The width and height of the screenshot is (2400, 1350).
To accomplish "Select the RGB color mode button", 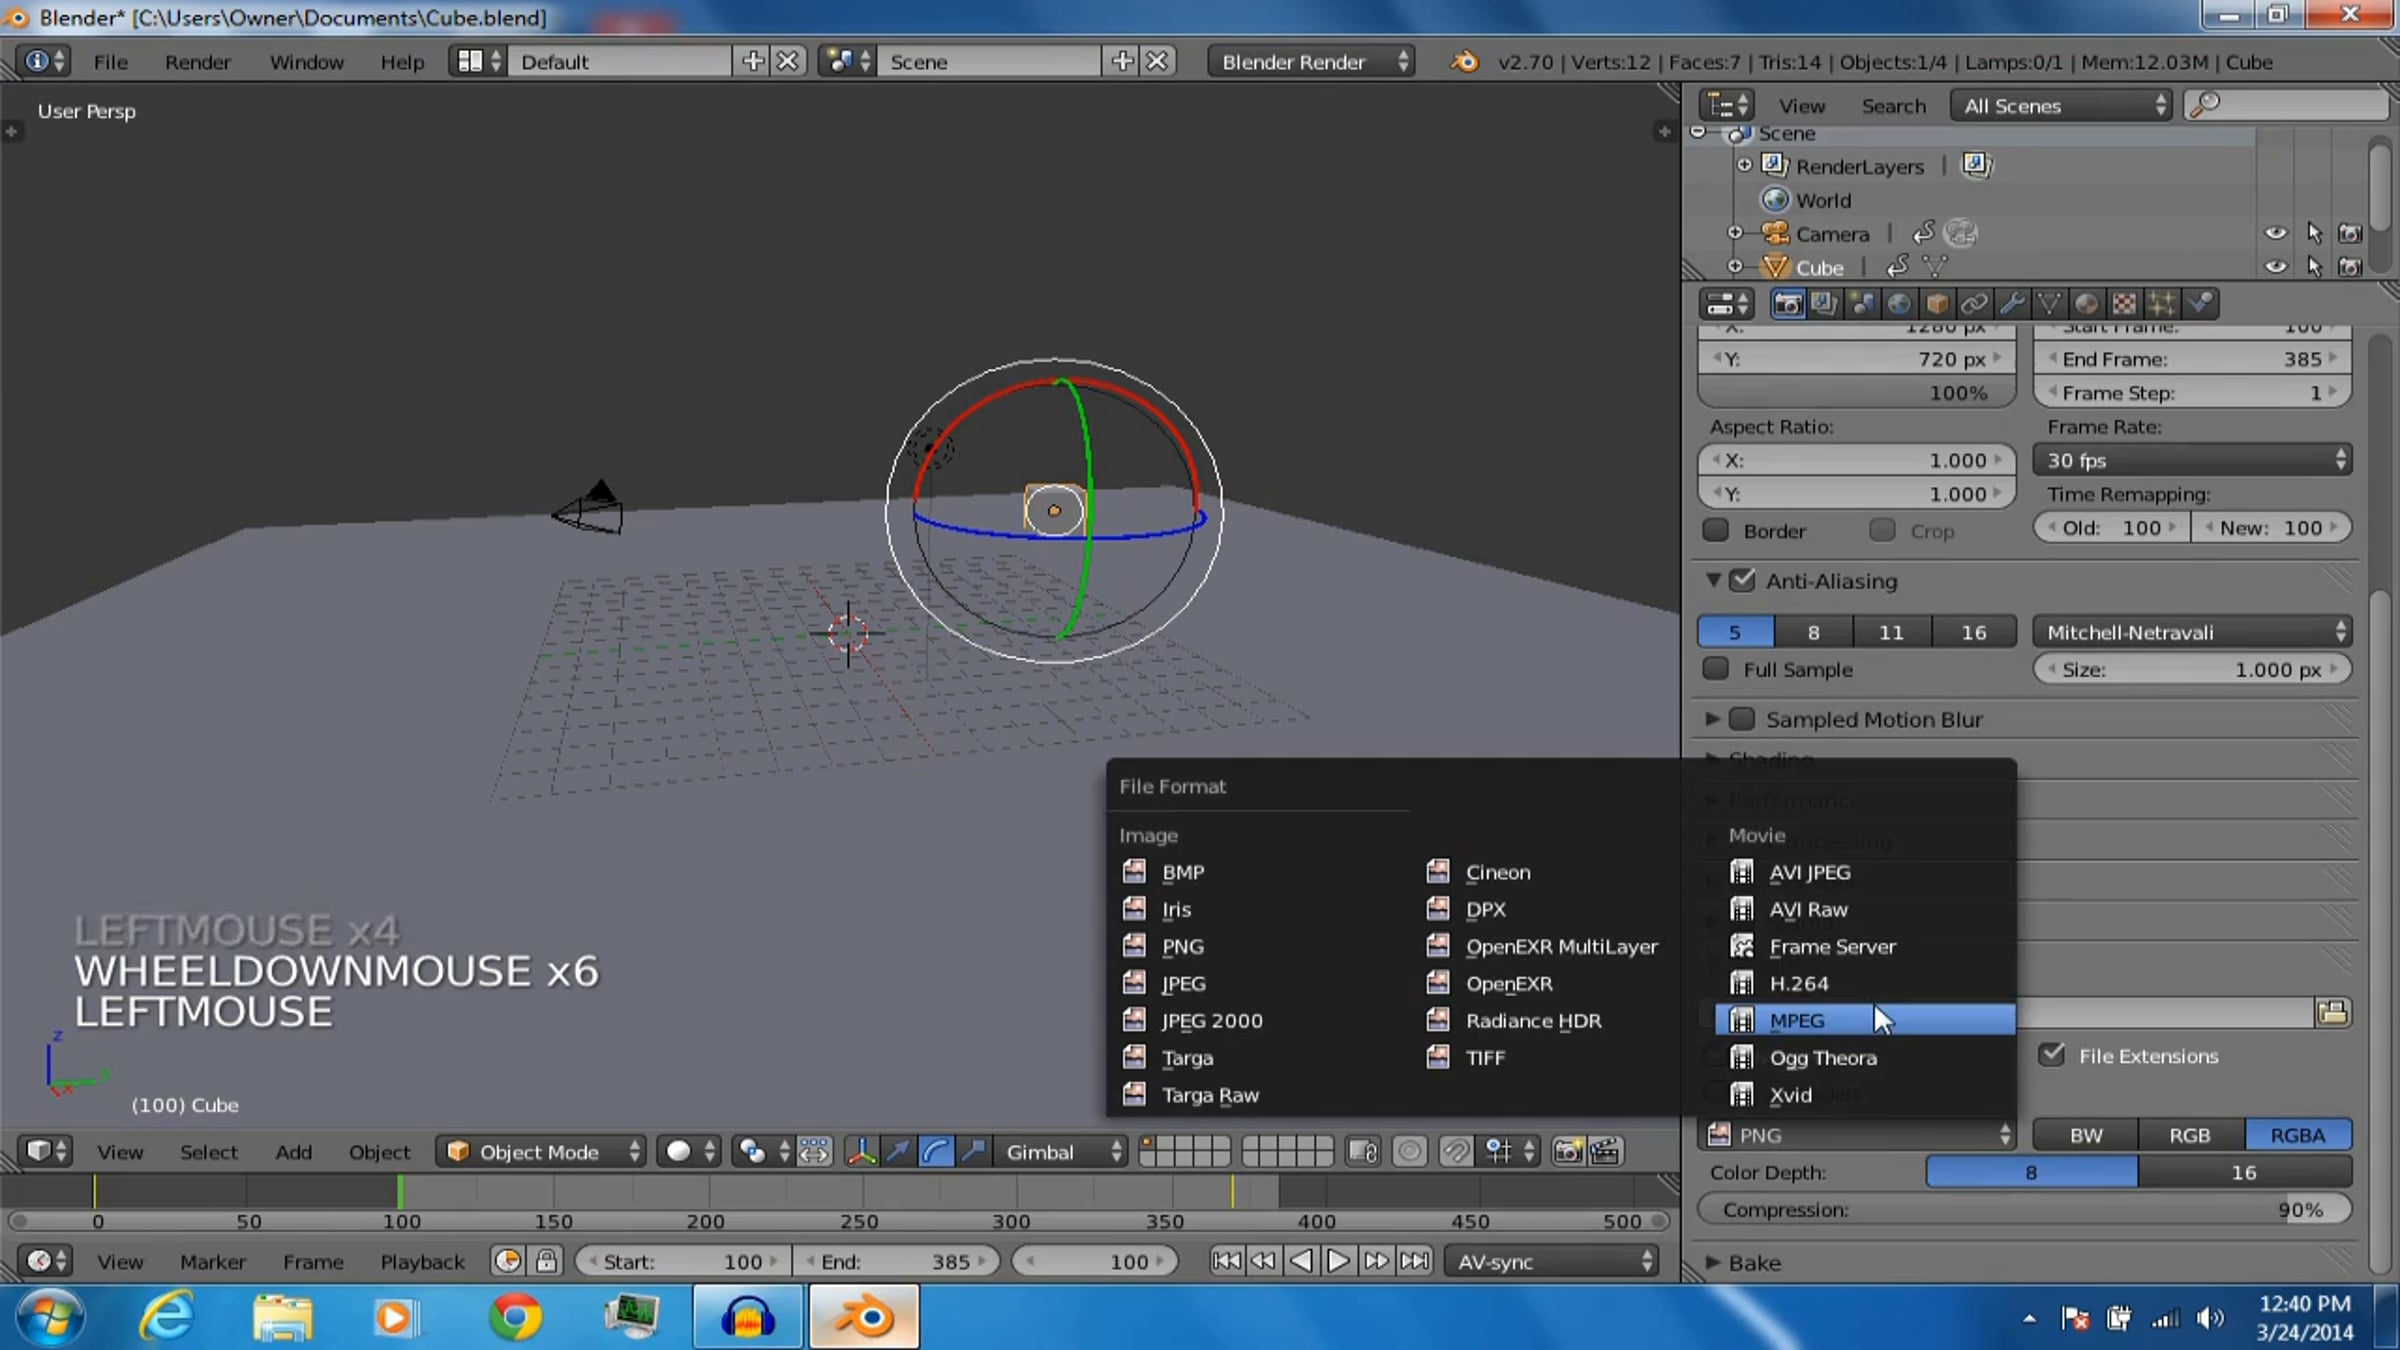I will pyautogui.click(x=2189, y=1135).
